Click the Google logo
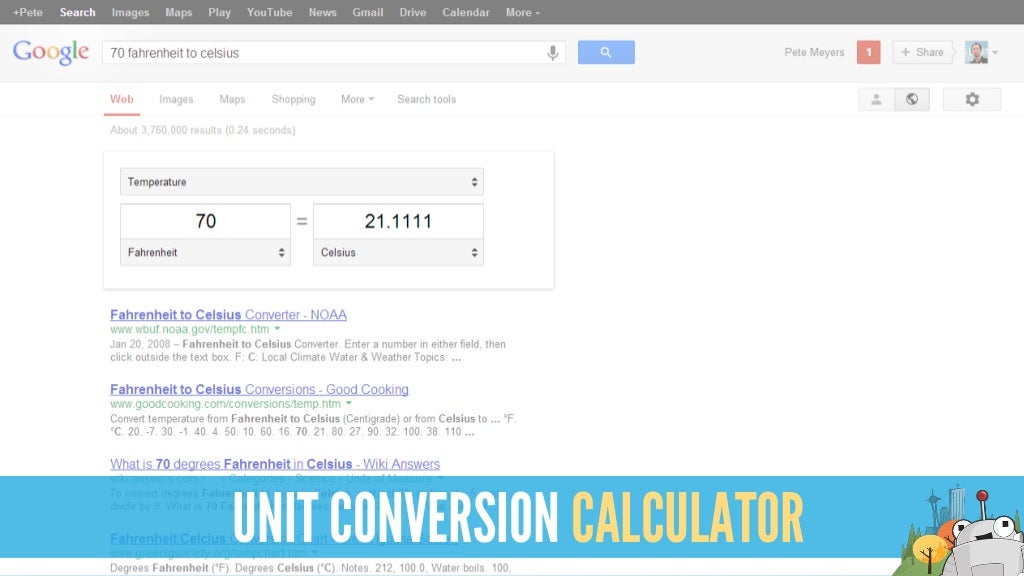Screen dimensions: 1024x576 pyautogui.click(x=51, y=52)
